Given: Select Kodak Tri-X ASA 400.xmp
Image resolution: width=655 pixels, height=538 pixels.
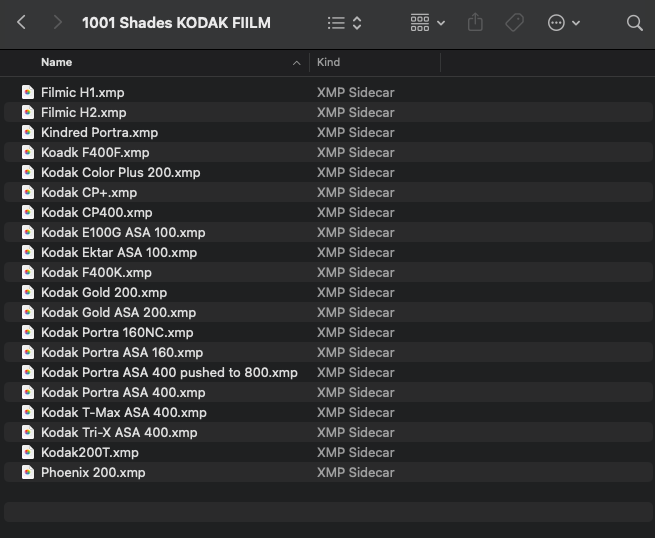Looking at the screenshot, I should pyautogui.click(x=119, y=432).
